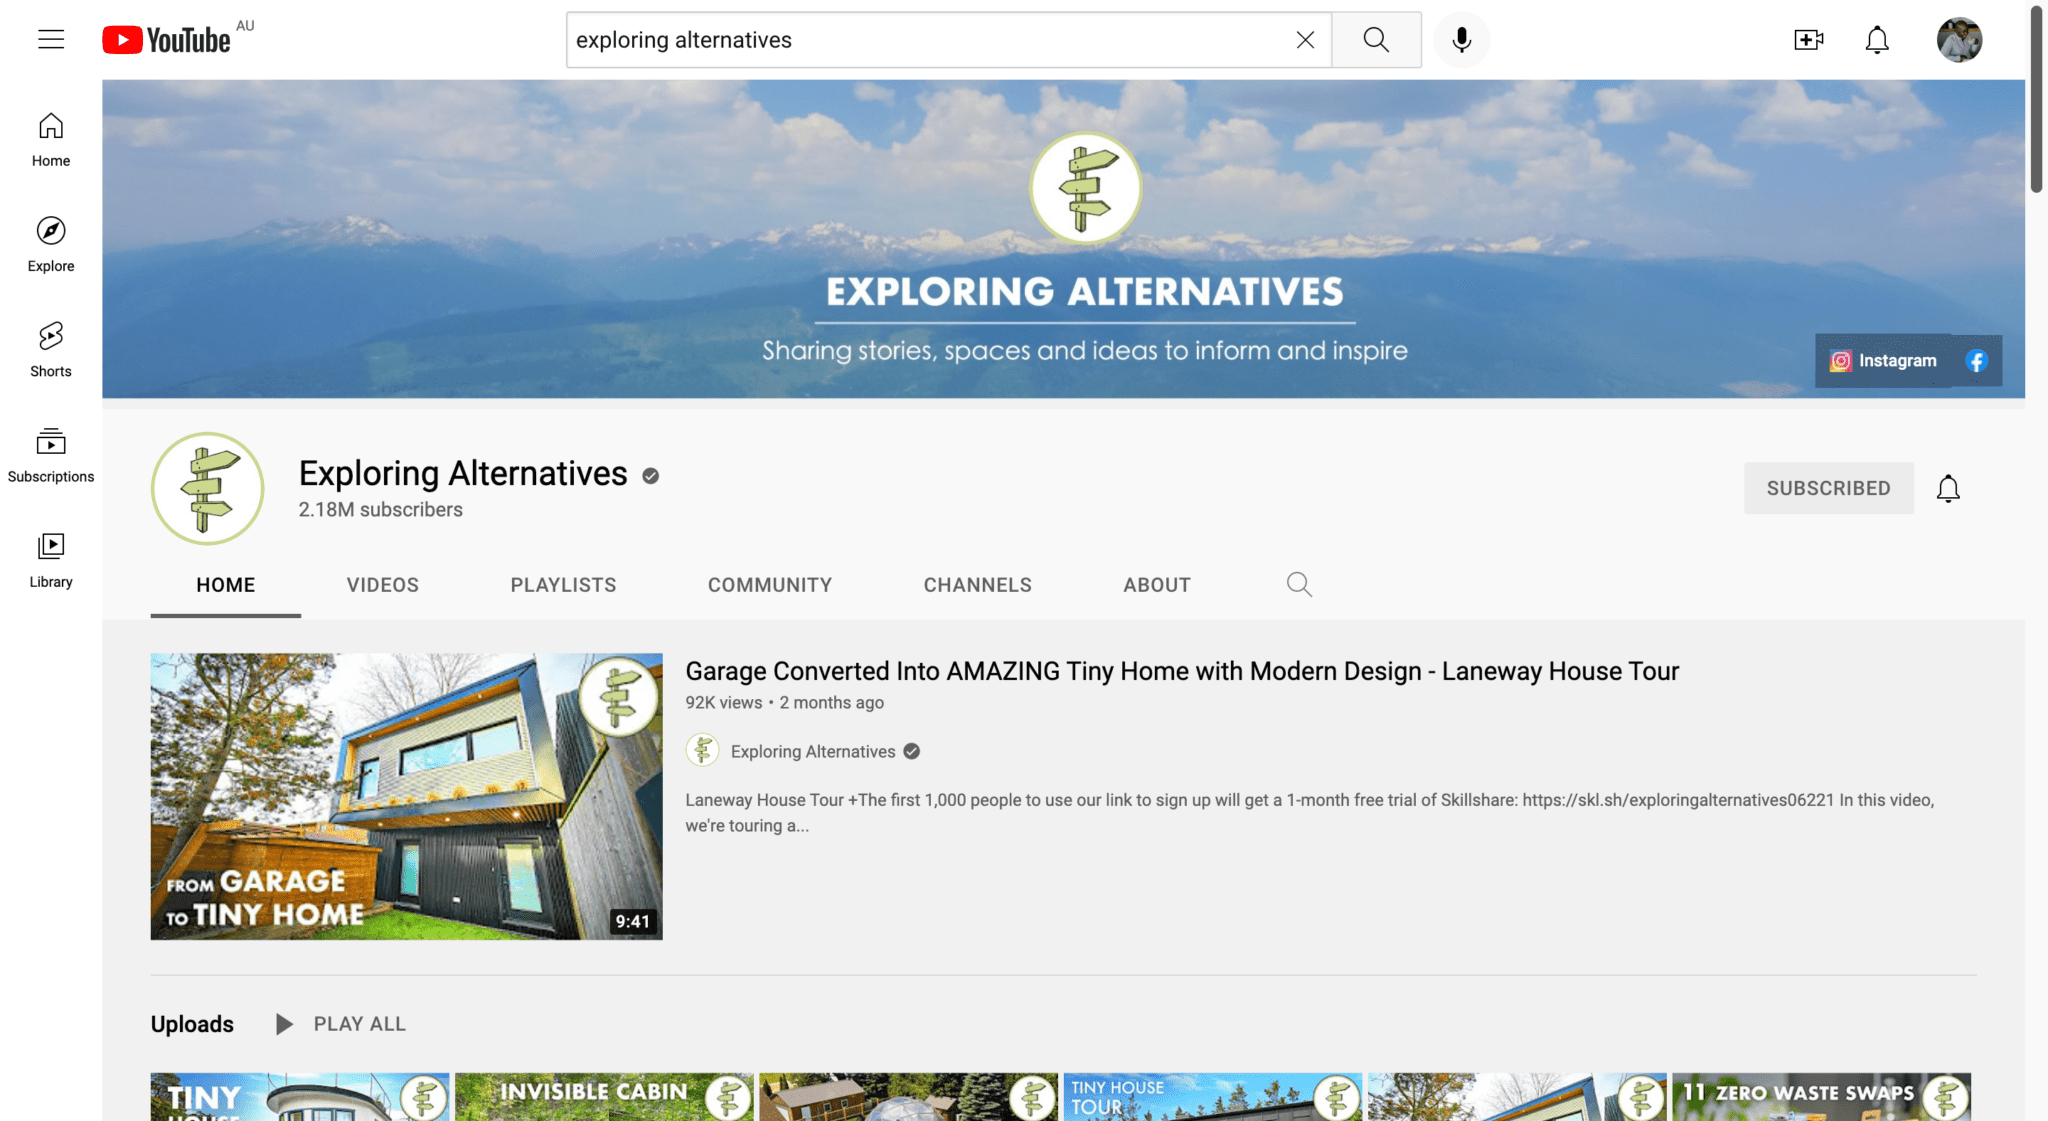Open the TINY house upload thumbnail
Viewport: 2048px width, 1121px height.
pos(300,1097)
